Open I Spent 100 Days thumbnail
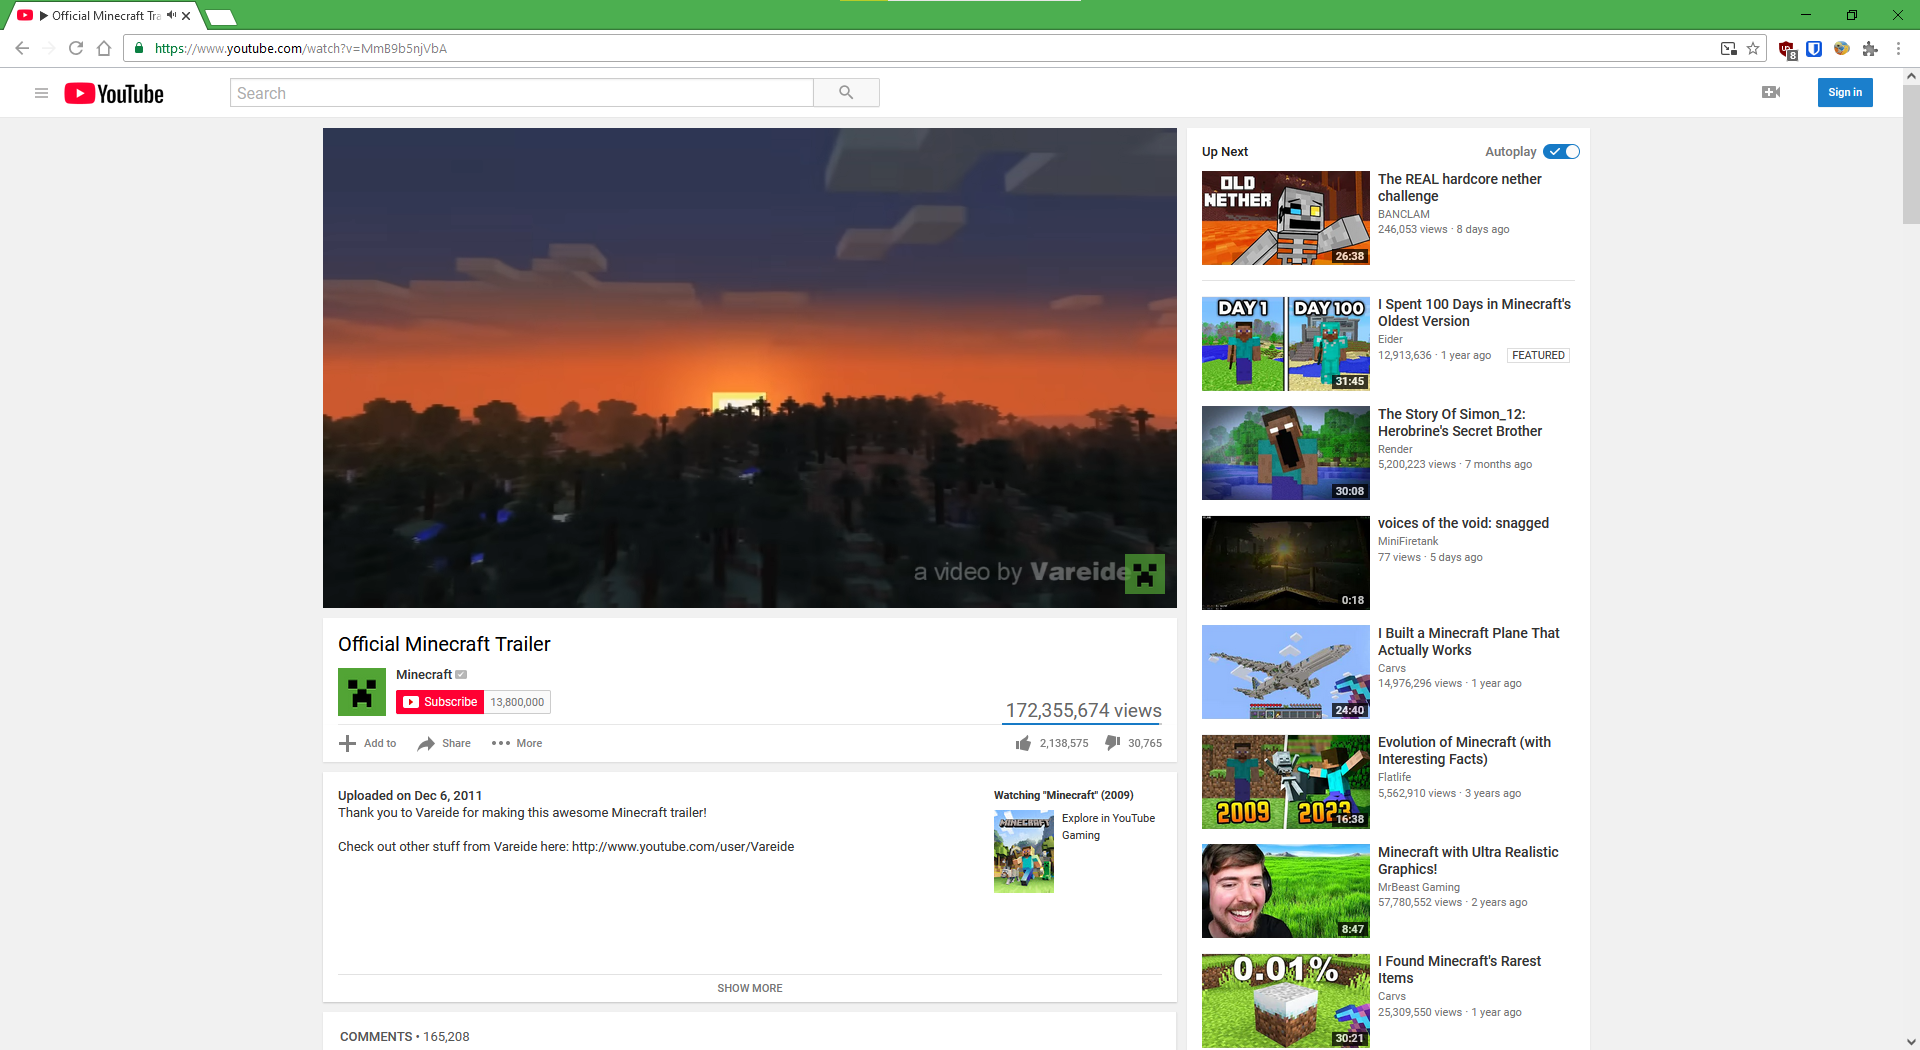Image resolution: width=1920 pixels, height=1050 pixels. click(1286, 343)
